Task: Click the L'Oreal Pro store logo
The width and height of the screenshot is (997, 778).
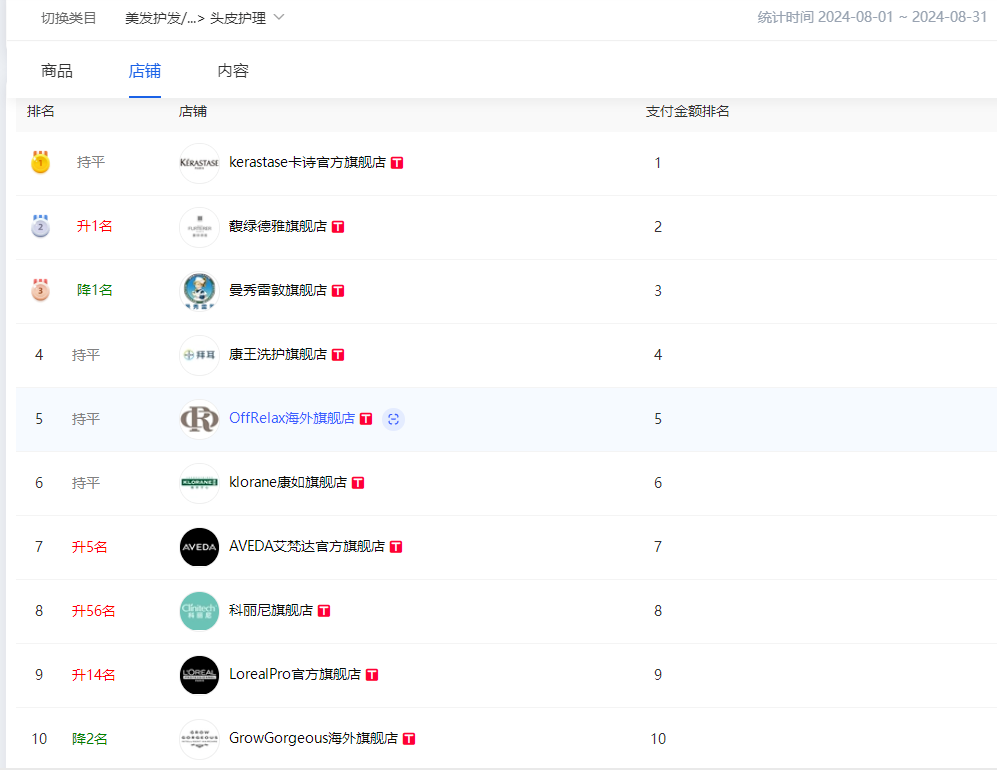Action: pyautogui.click(x=200, y=675)
